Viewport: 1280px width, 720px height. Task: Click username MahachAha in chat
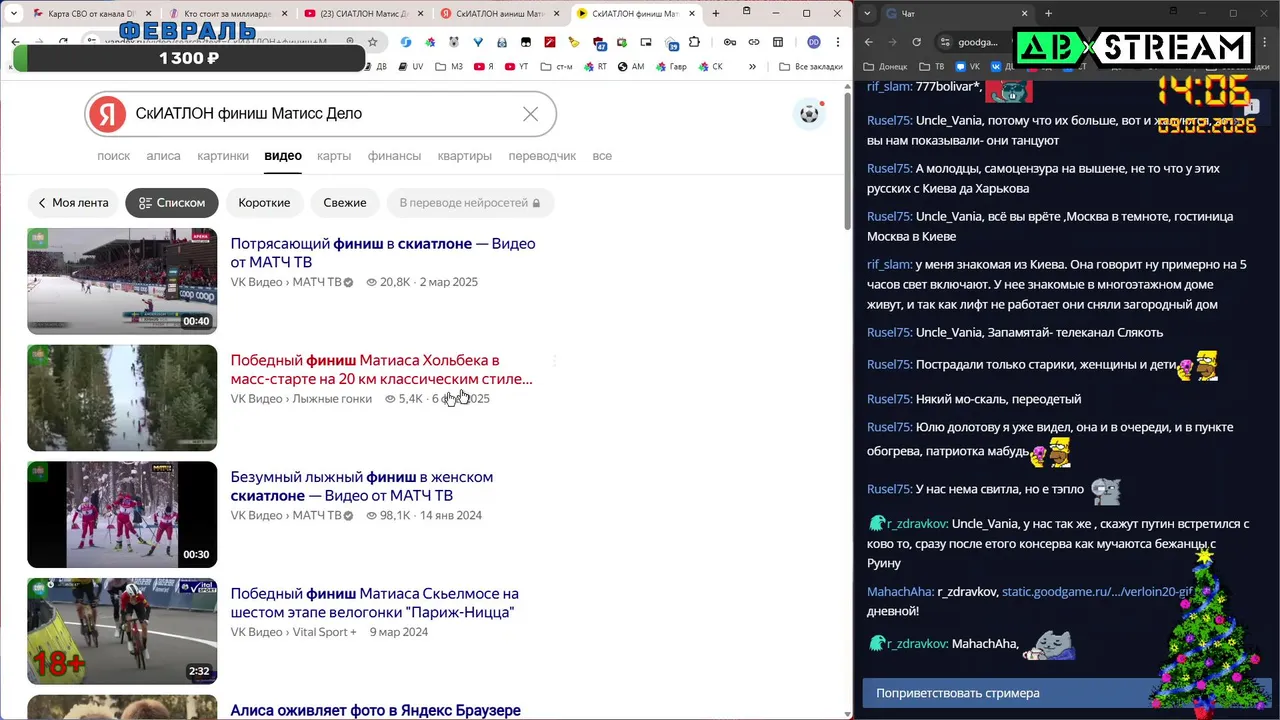click(900, 592)
